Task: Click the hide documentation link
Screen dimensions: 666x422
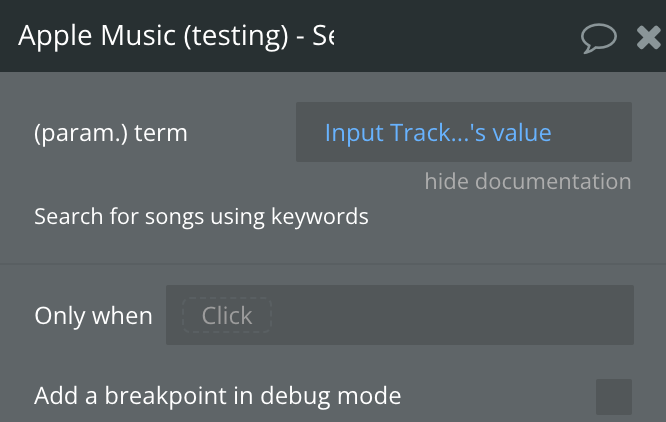Action: [528, 182]
